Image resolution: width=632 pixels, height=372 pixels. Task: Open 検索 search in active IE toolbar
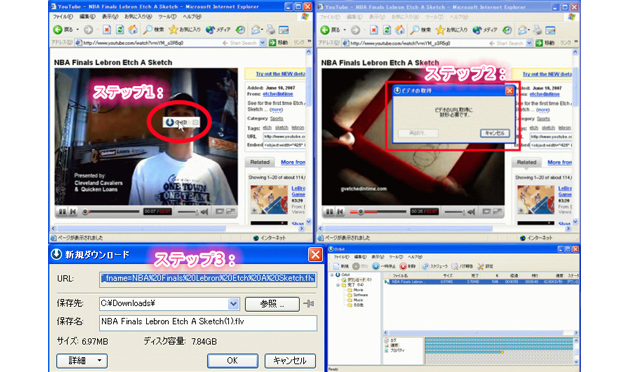[x=154, y=30]
